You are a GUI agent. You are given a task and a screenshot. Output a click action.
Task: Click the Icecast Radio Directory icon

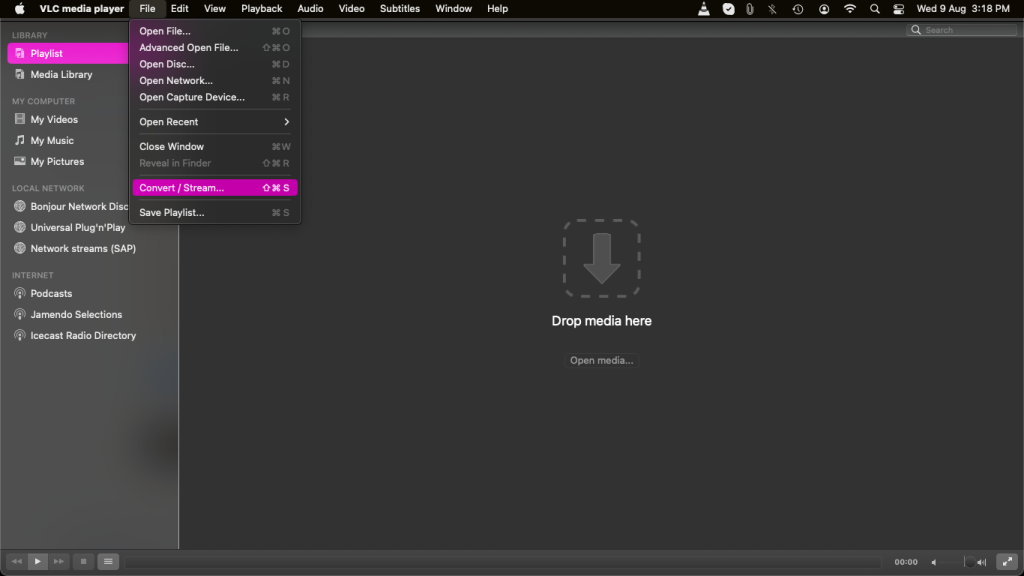(x=20, y=335)
